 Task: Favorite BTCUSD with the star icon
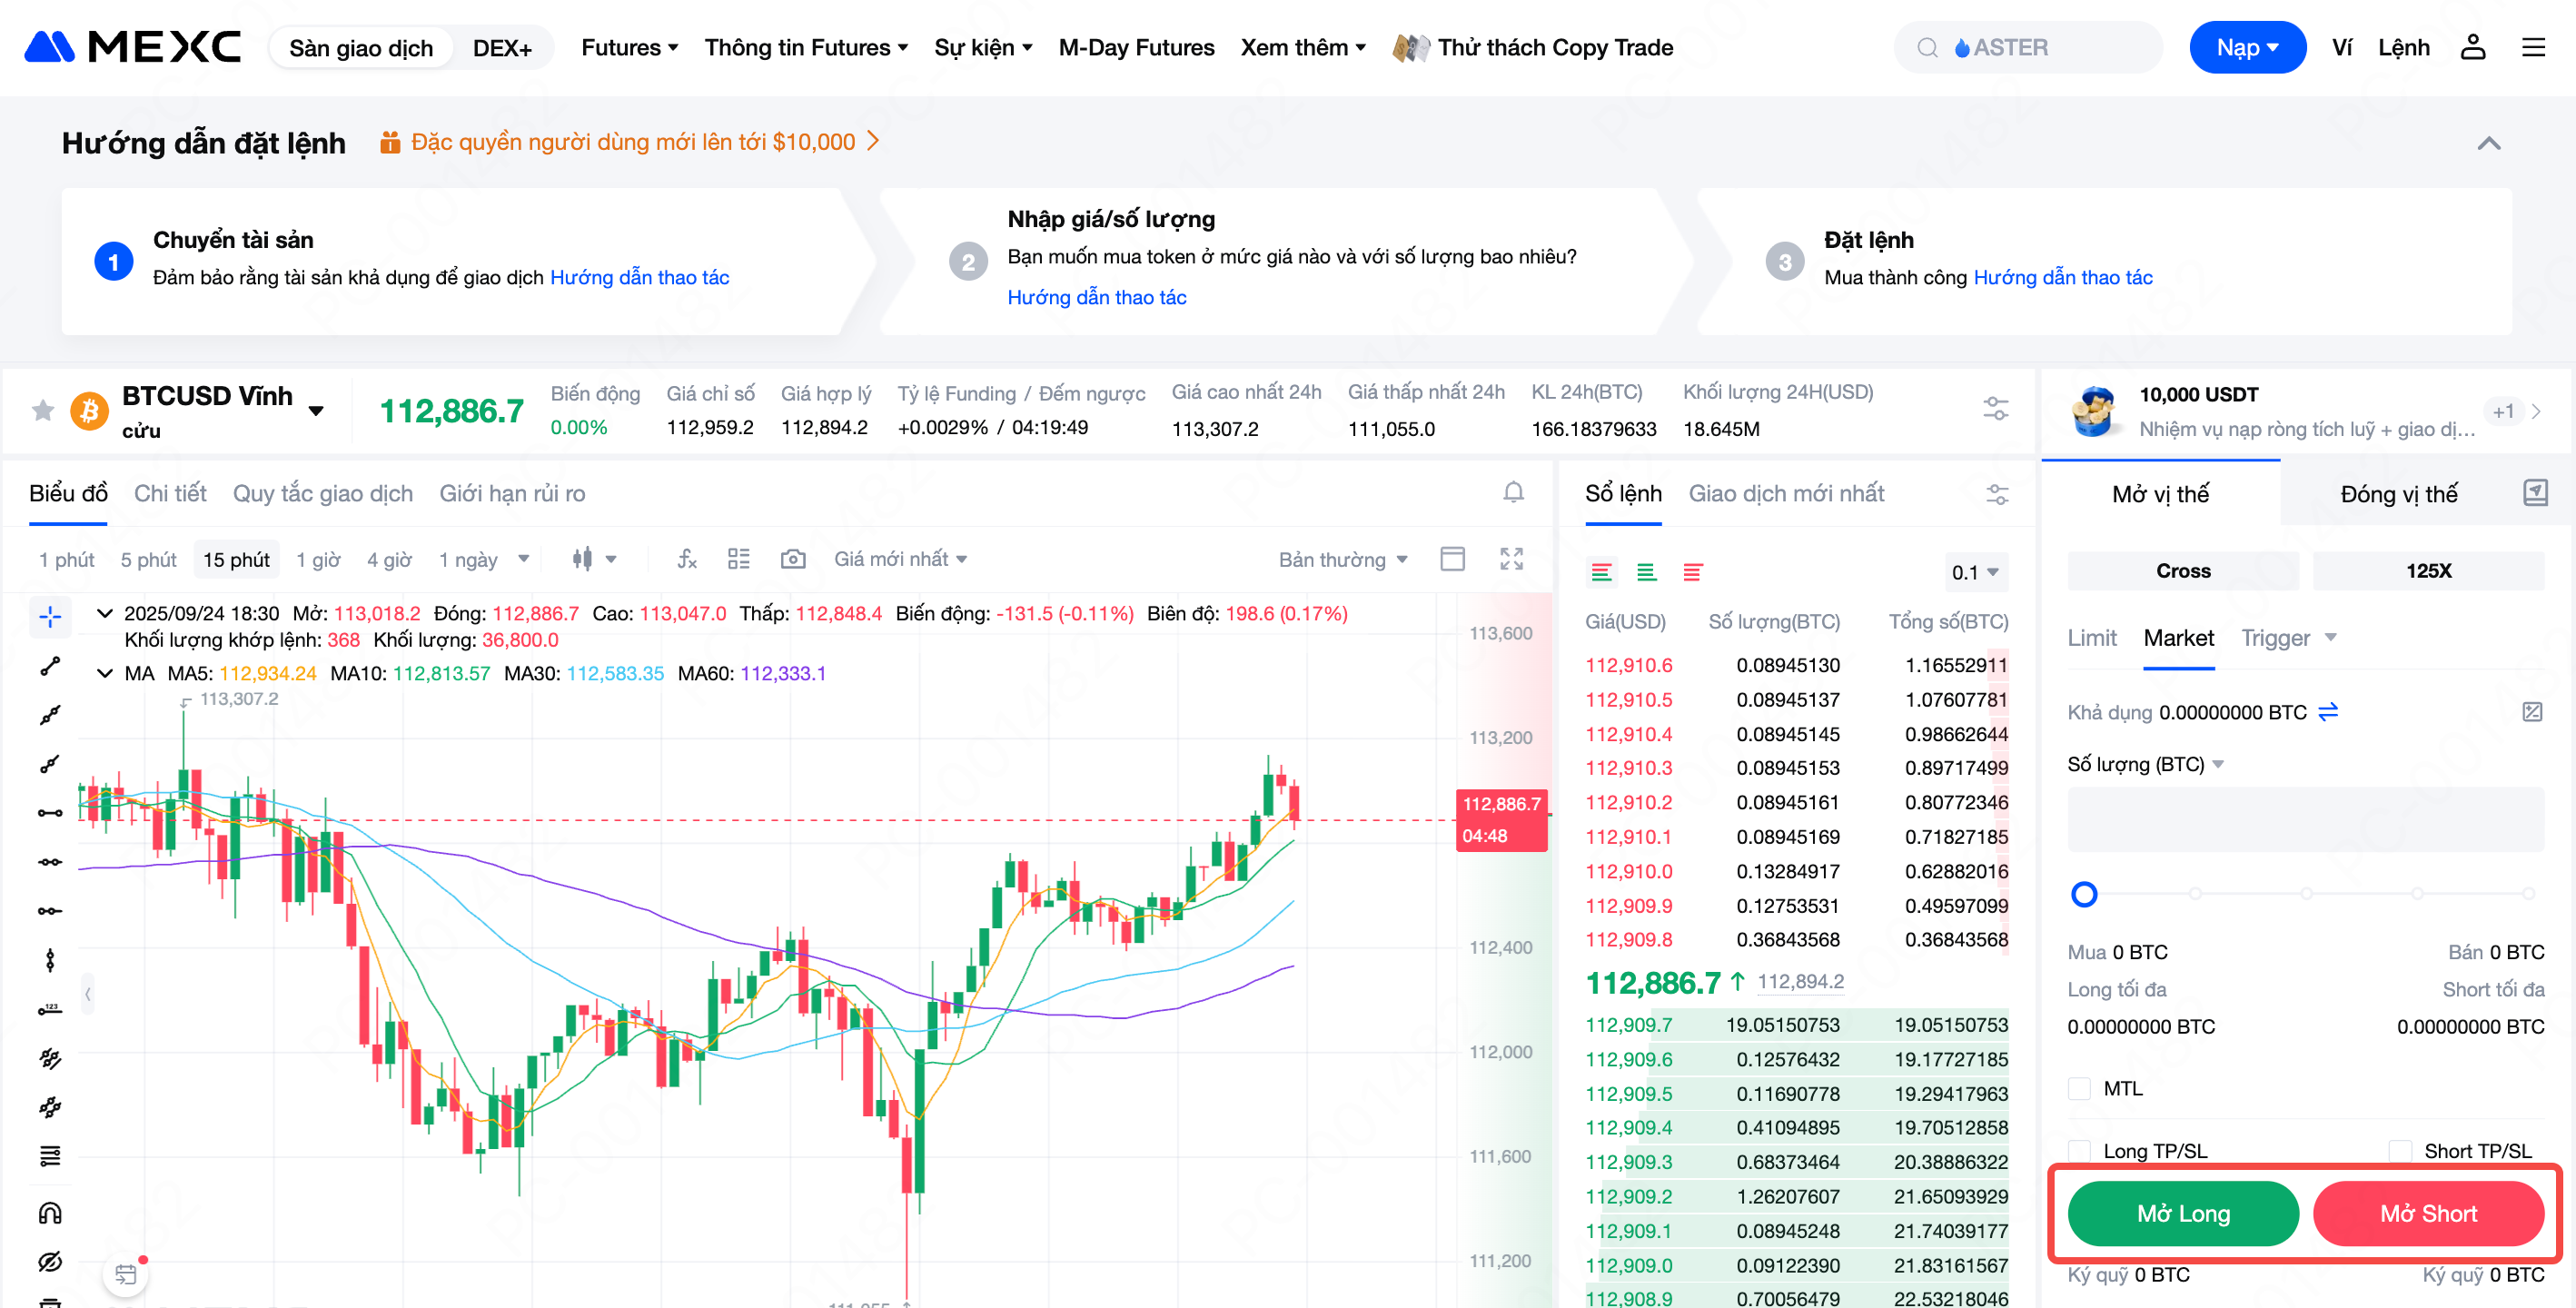pyautogui.click(x=43, y=410)
